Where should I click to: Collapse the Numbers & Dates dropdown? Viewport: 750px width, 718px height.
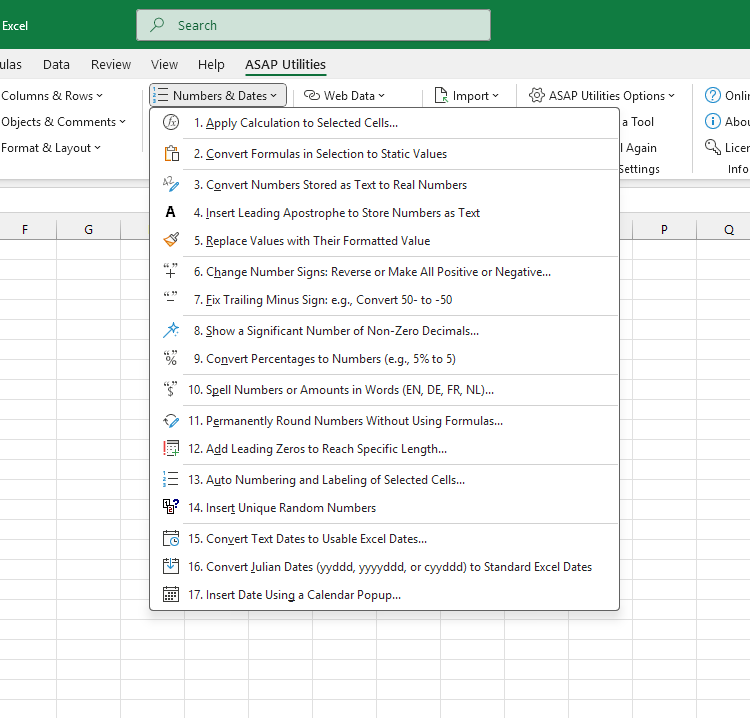pos(218,96)
